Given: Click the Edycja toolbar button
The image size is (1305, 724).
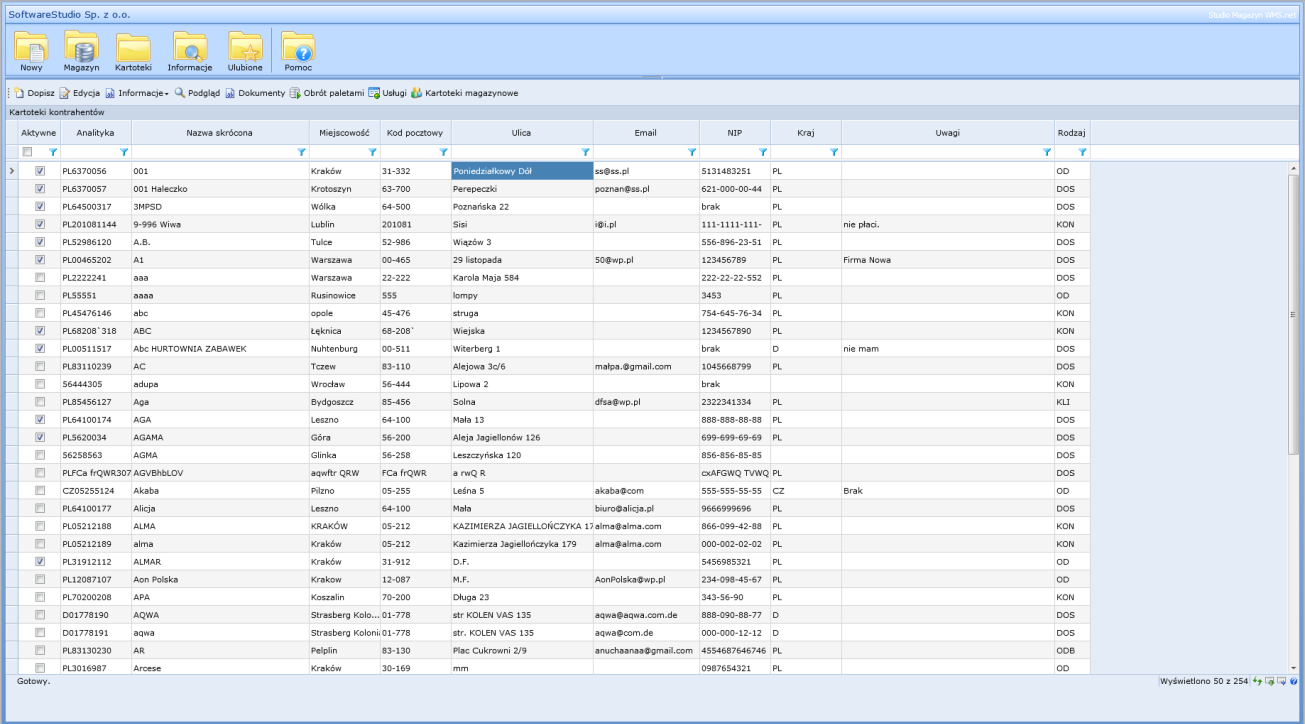Looking at the screenshot, I should click(x=80, y=93).
